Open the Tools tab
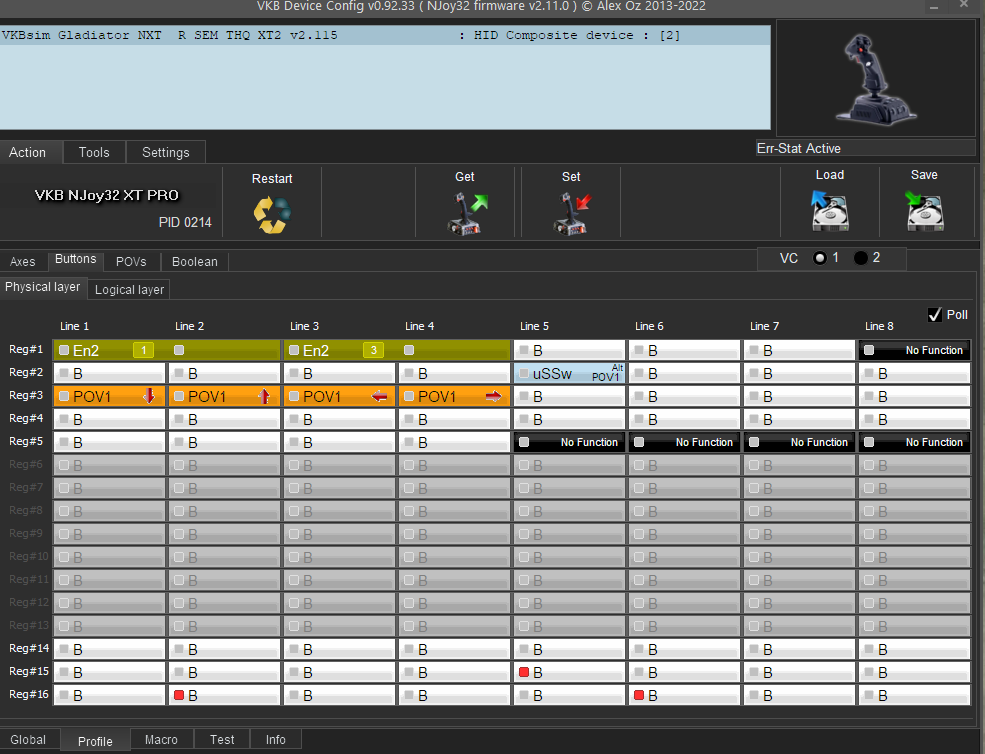Image resolution: width=985 pixels, height=754 pixels. pos(94,152)
